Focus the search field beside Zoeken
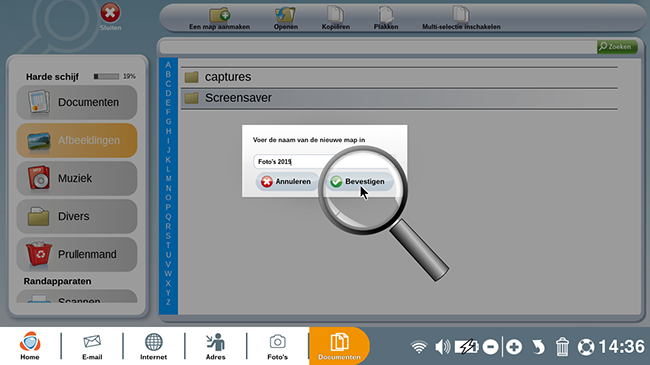The height and width of the screenshot is (365, 650). 378,47
